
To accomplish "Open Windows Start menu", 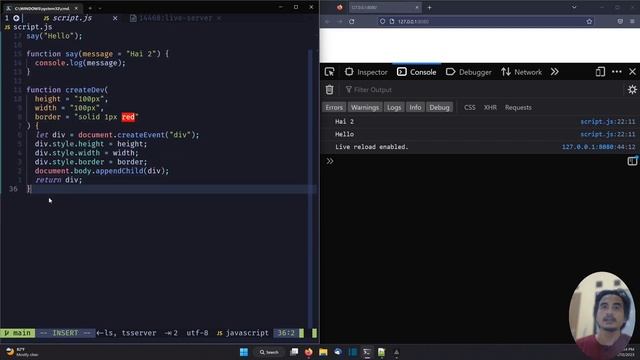I will click(x=244, y=352).
